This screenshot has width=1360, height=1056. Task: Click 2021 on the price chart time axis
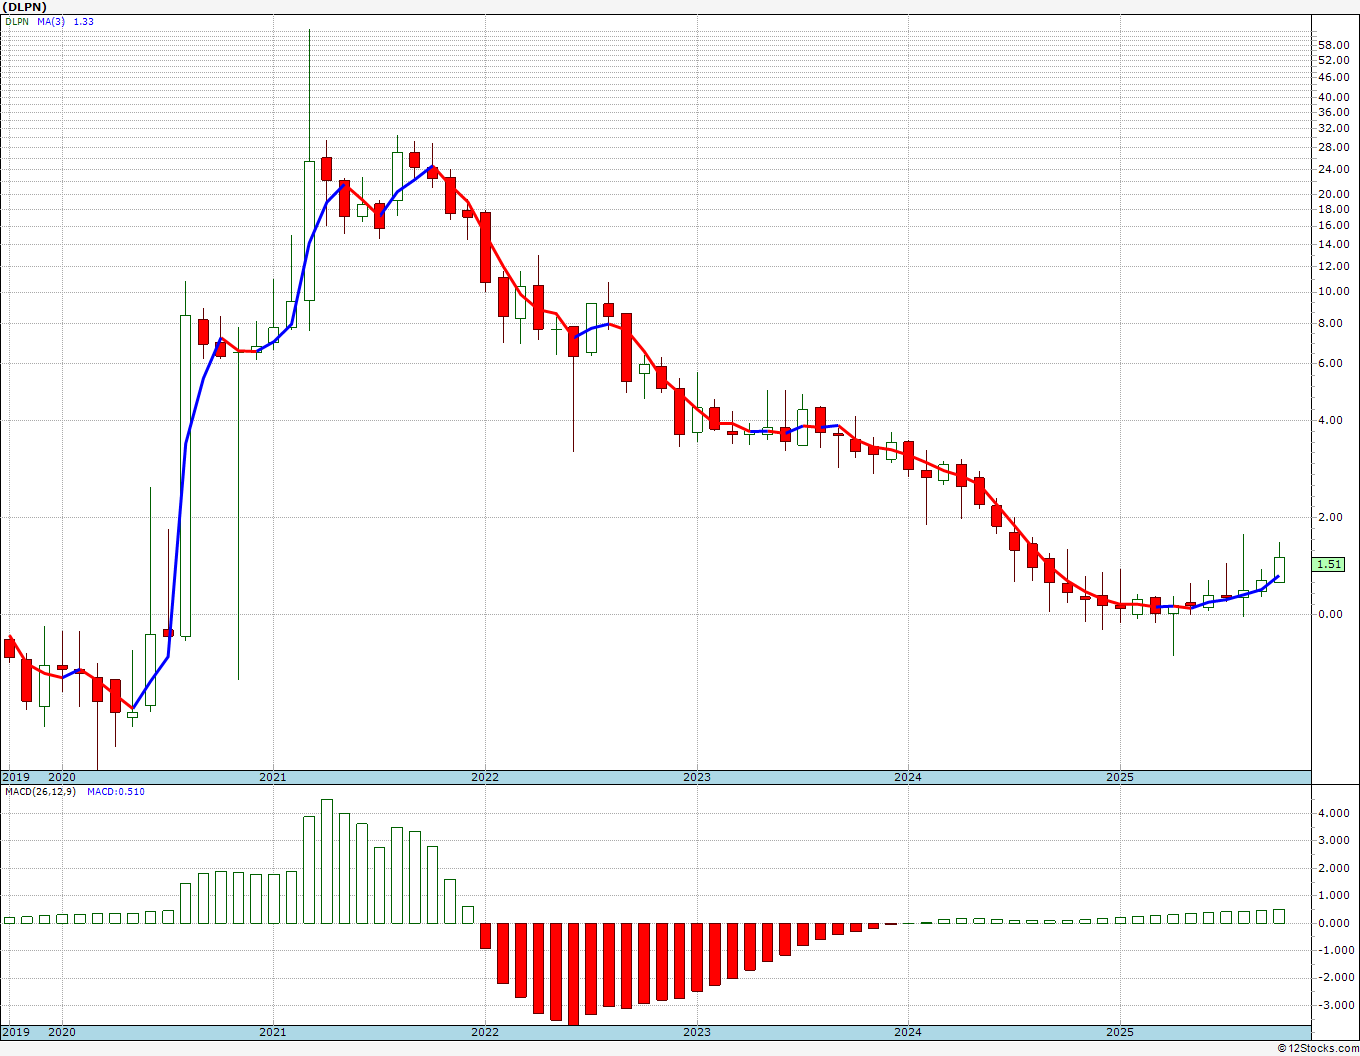(x=273, y=777)
